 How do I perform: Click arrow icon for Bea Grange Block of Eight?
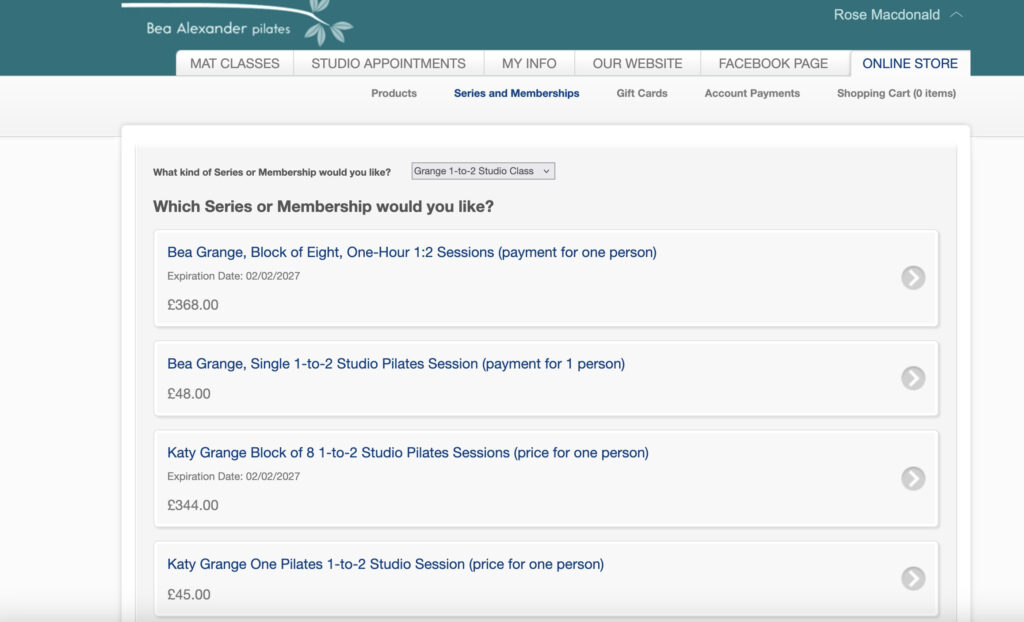[x=913, y=278]
